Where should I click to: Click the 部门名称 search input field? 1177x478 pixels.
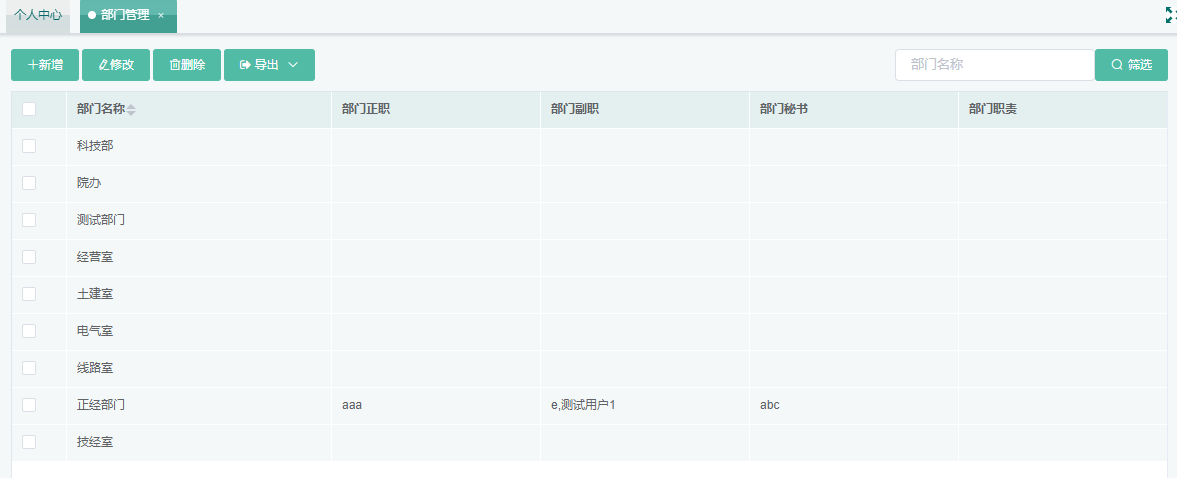tap(994, 65)
